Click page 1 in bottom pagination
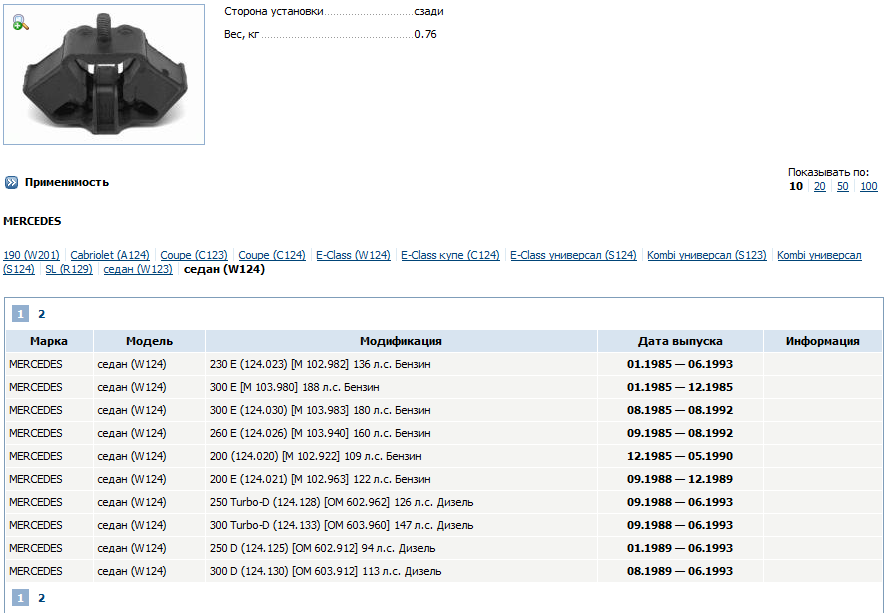This screenshot has width=887, height=613. [20, 598]
